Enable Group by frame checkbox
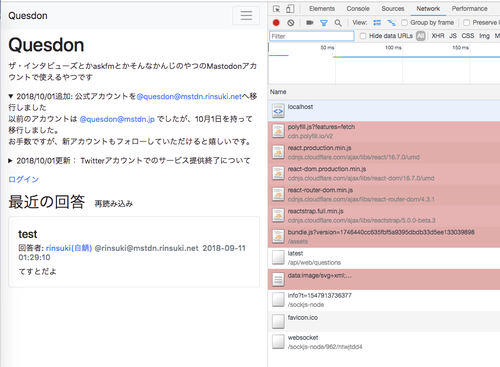 (x=404, y=23)
